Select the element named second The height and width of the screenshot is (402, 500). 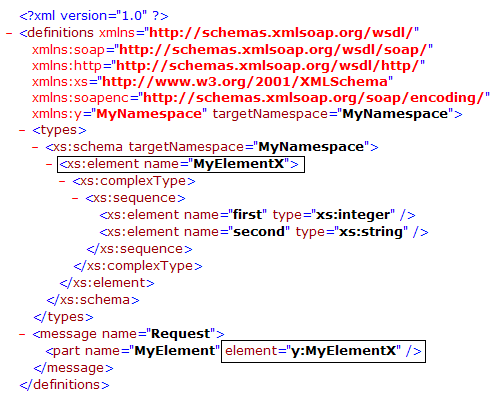264,232
